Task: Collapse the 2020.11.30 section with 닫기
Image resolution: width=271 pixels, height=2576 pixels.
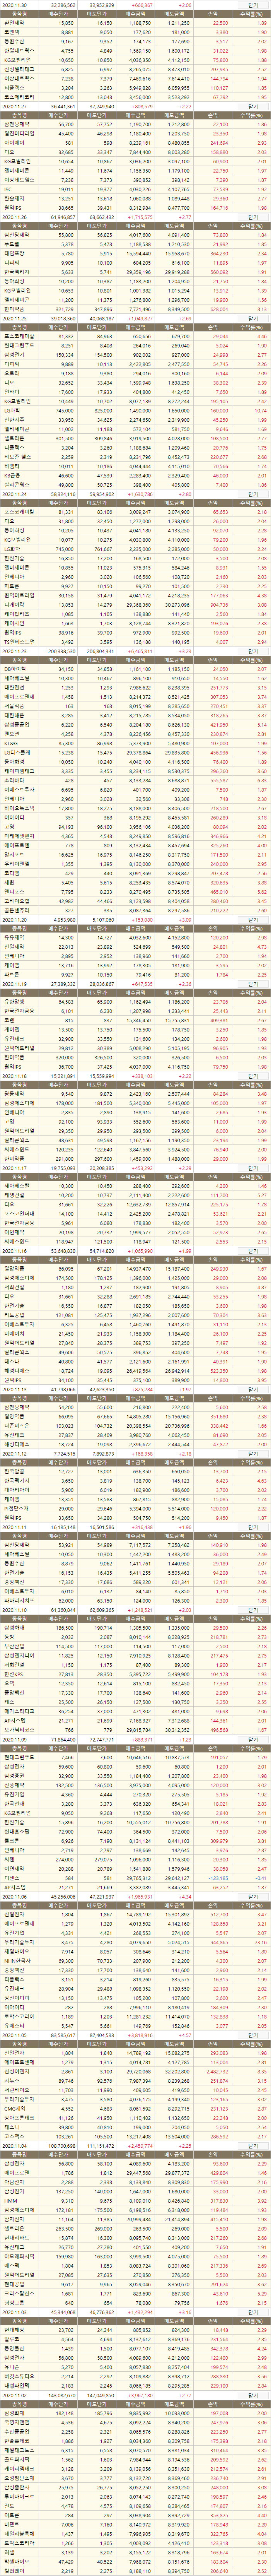Action: point(253,5)
